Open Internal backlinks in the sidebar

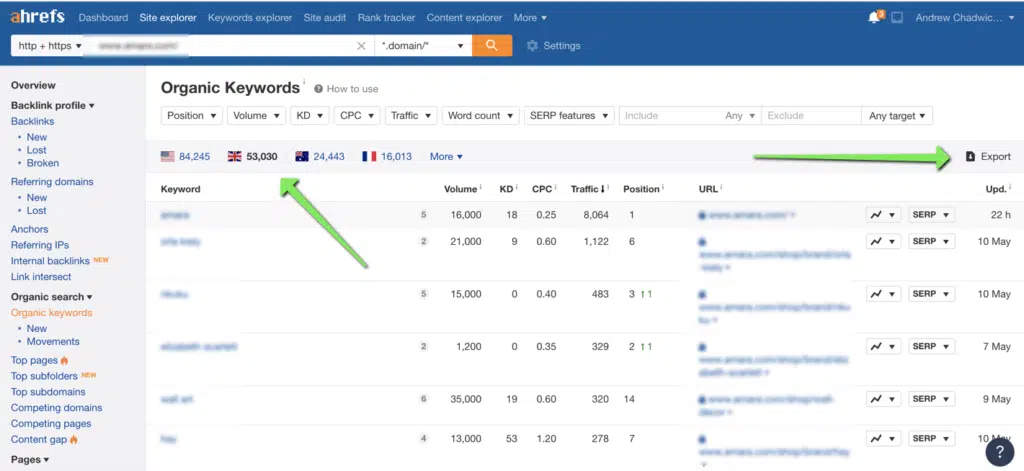(50, 261)
